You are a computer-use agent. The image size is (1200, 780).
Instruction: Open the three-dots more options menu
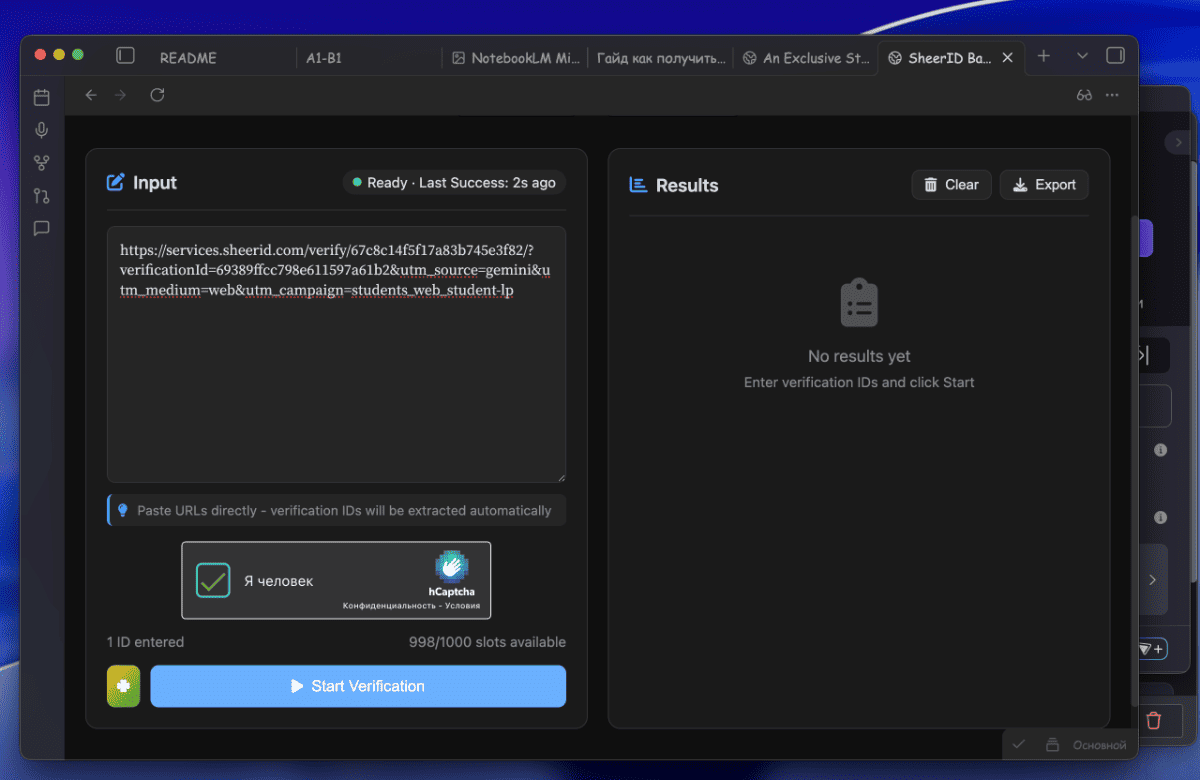coord(1113,95)
